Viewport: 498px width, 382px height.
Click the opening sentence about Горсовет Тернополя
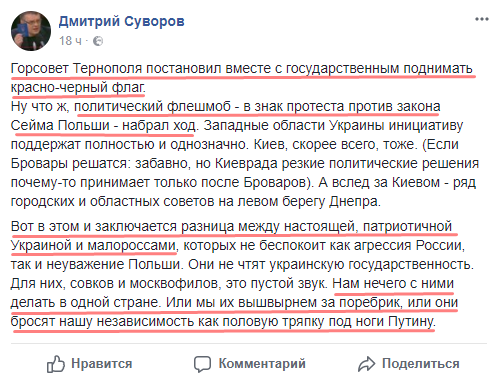coord(242,78)
